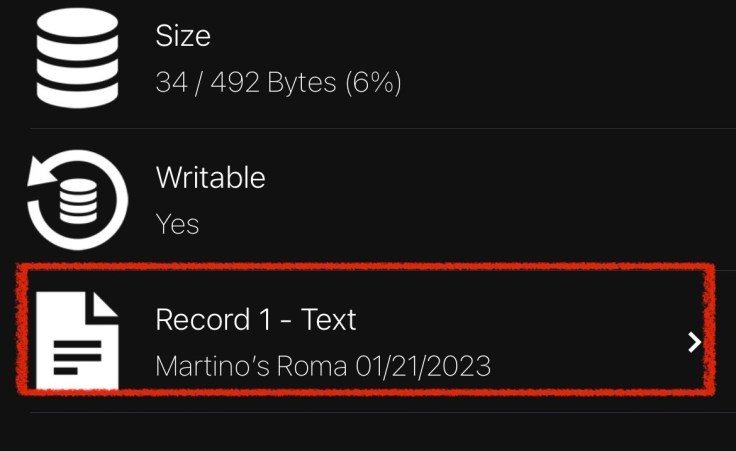Click the Writable circular-arrow database icon

(x=77, y=199)
